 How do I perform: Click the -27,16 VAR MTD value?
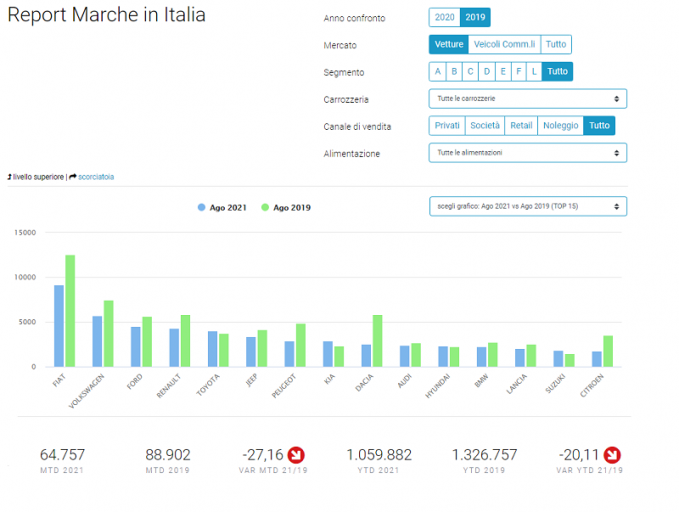tap(262, 455)
